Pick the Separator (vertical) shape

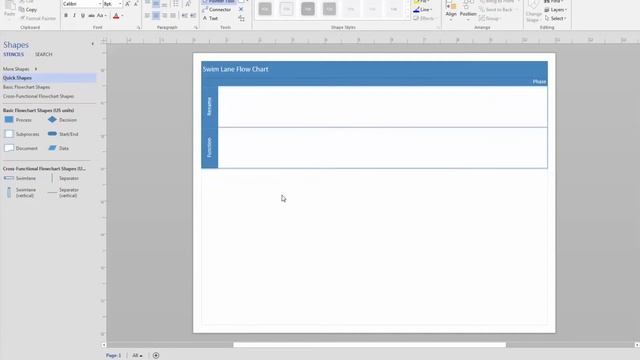(x=63, y=193)
